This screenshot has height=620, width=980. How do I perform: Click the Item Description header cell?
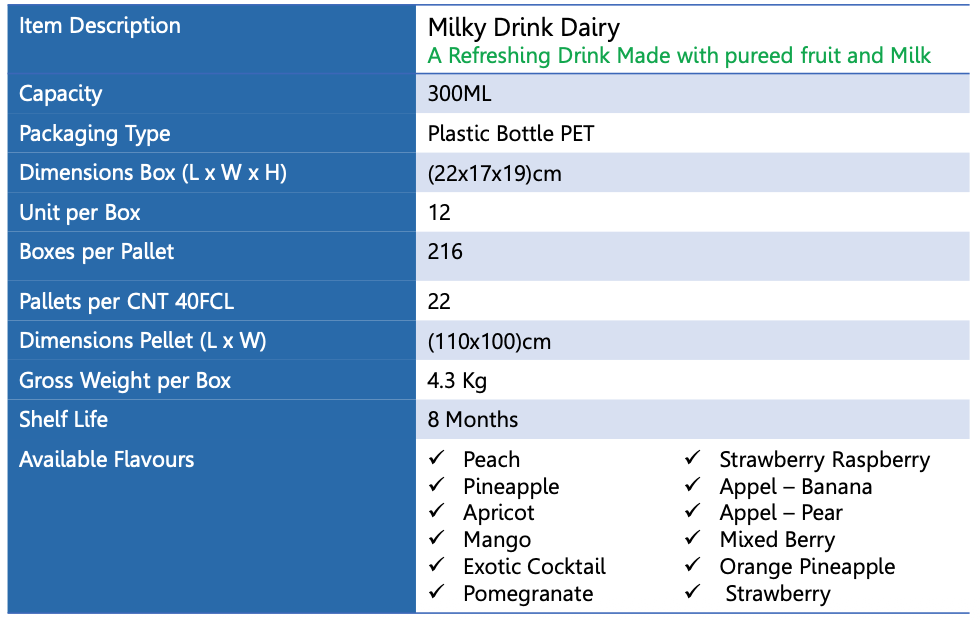coord(100,26)
